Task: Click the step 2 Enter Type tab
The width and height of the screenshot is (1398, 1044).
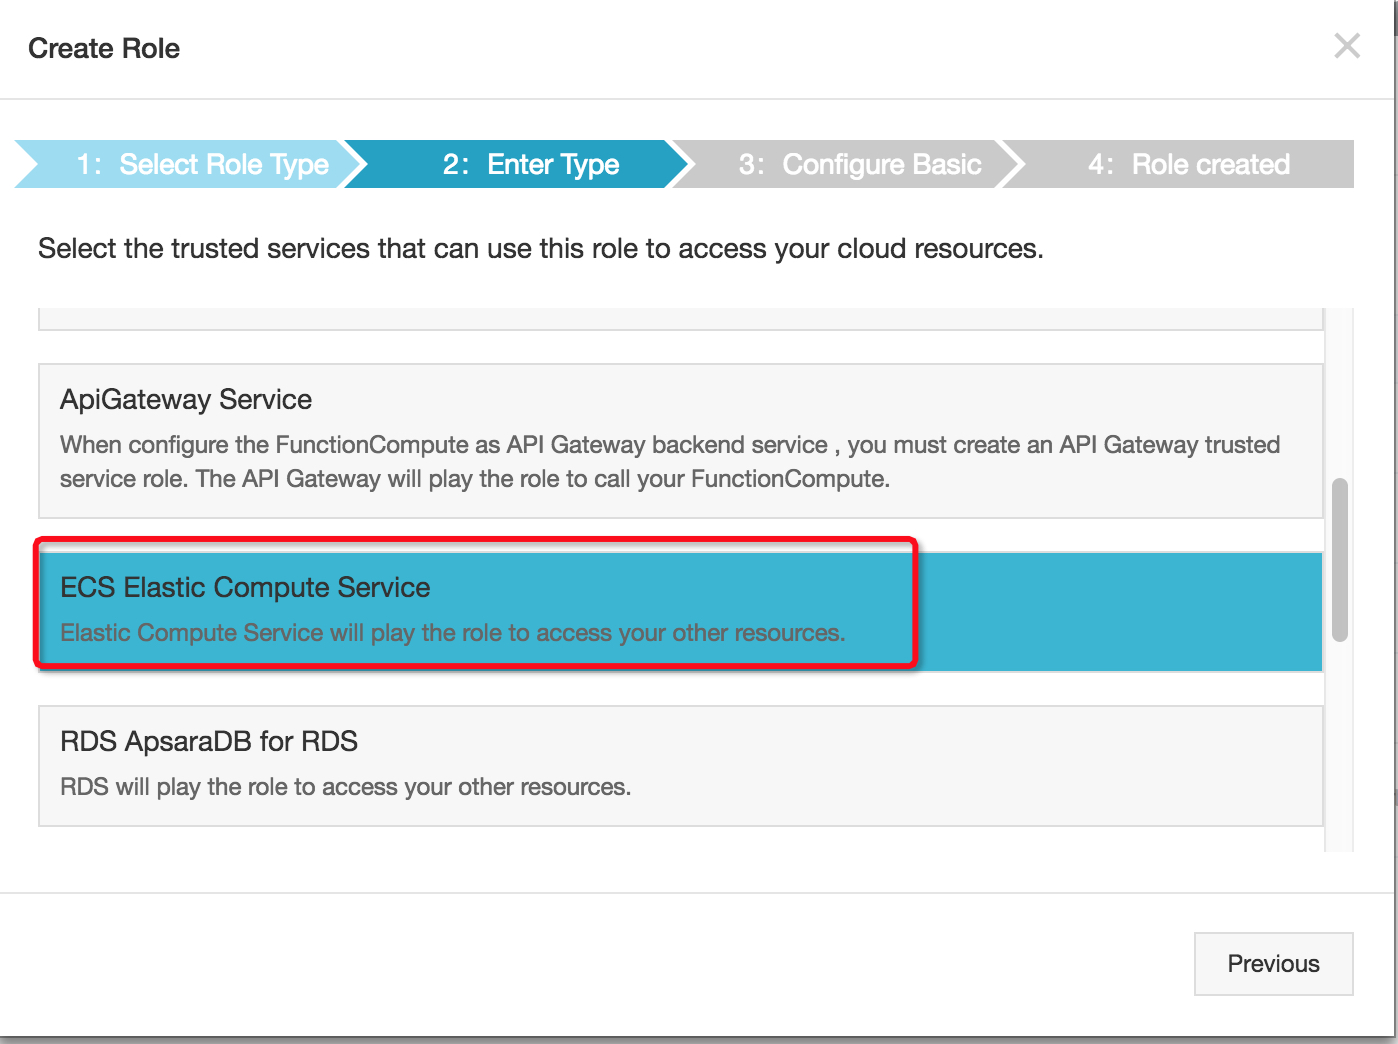Action: (x=531, y=164)
